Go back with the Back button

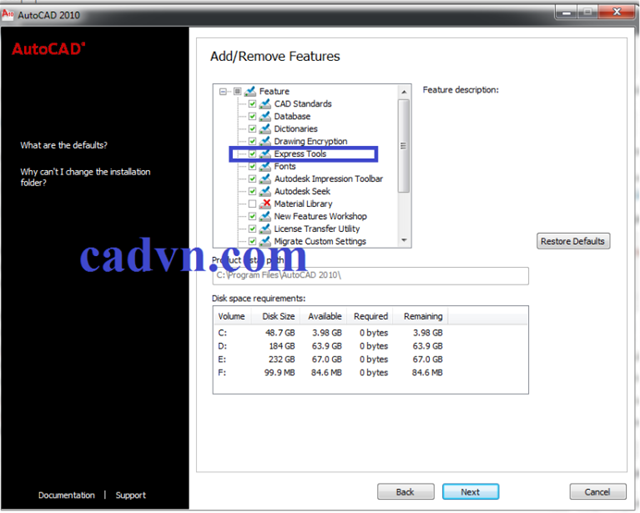coord(405,492)
